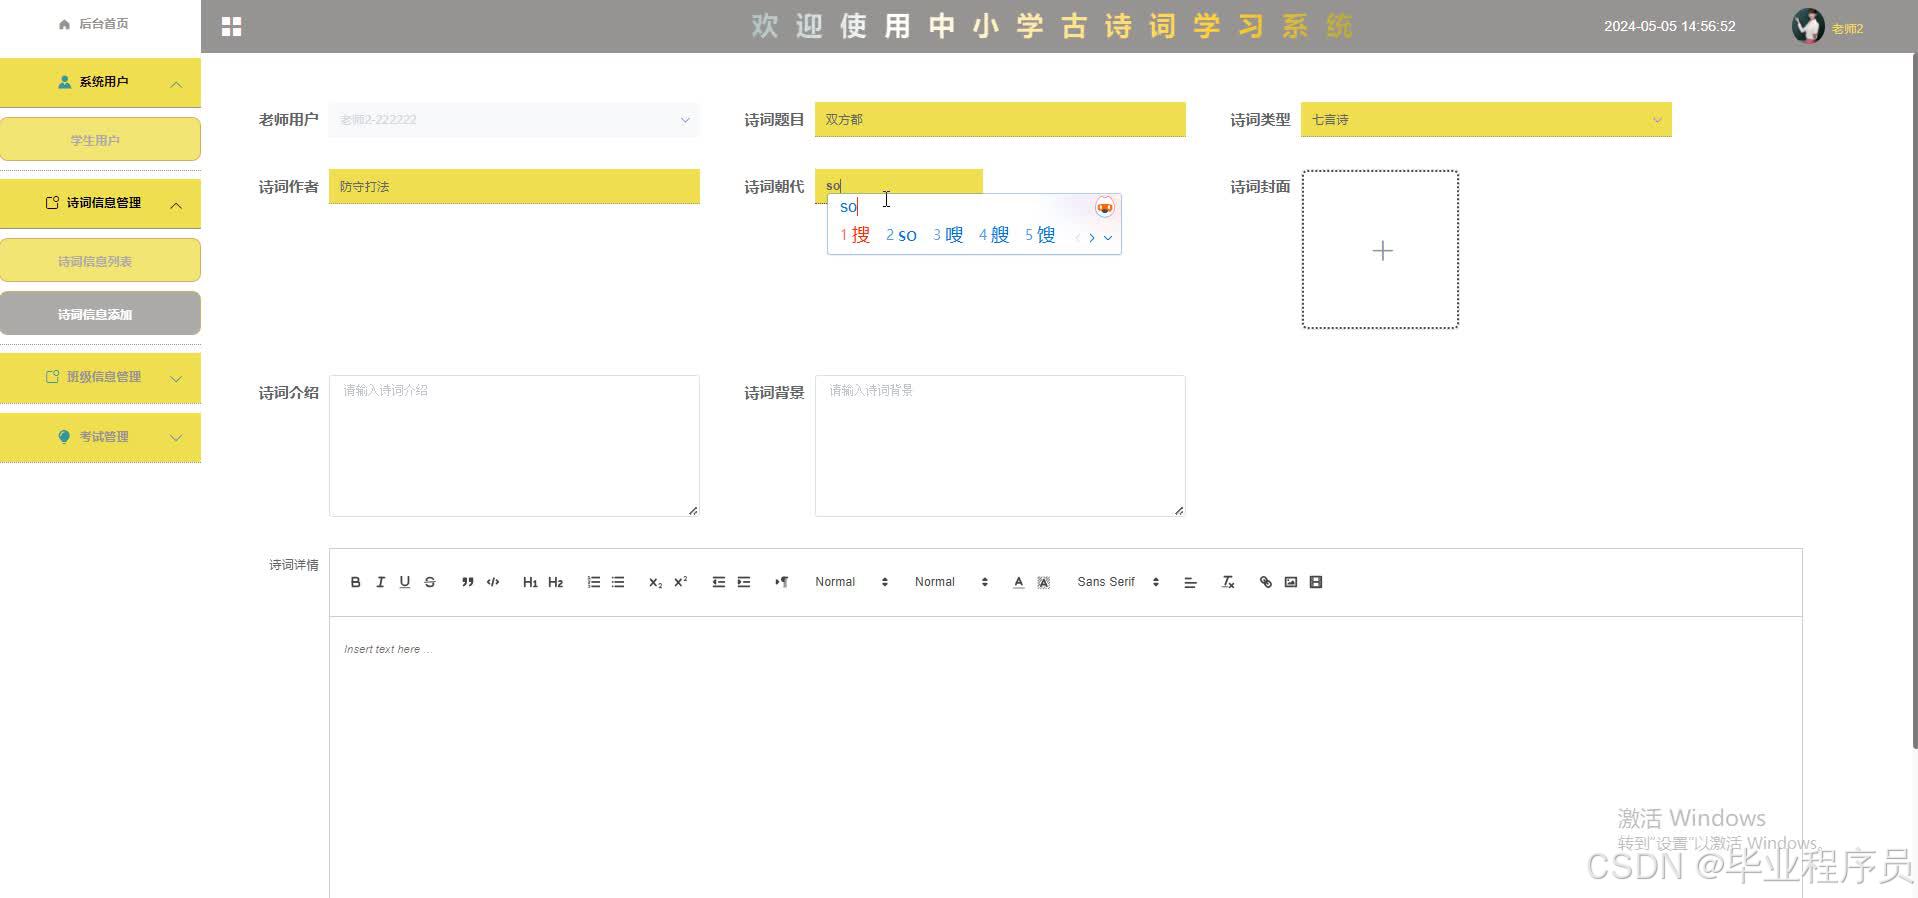Apply subscript formatting

(x=655, y=582)
